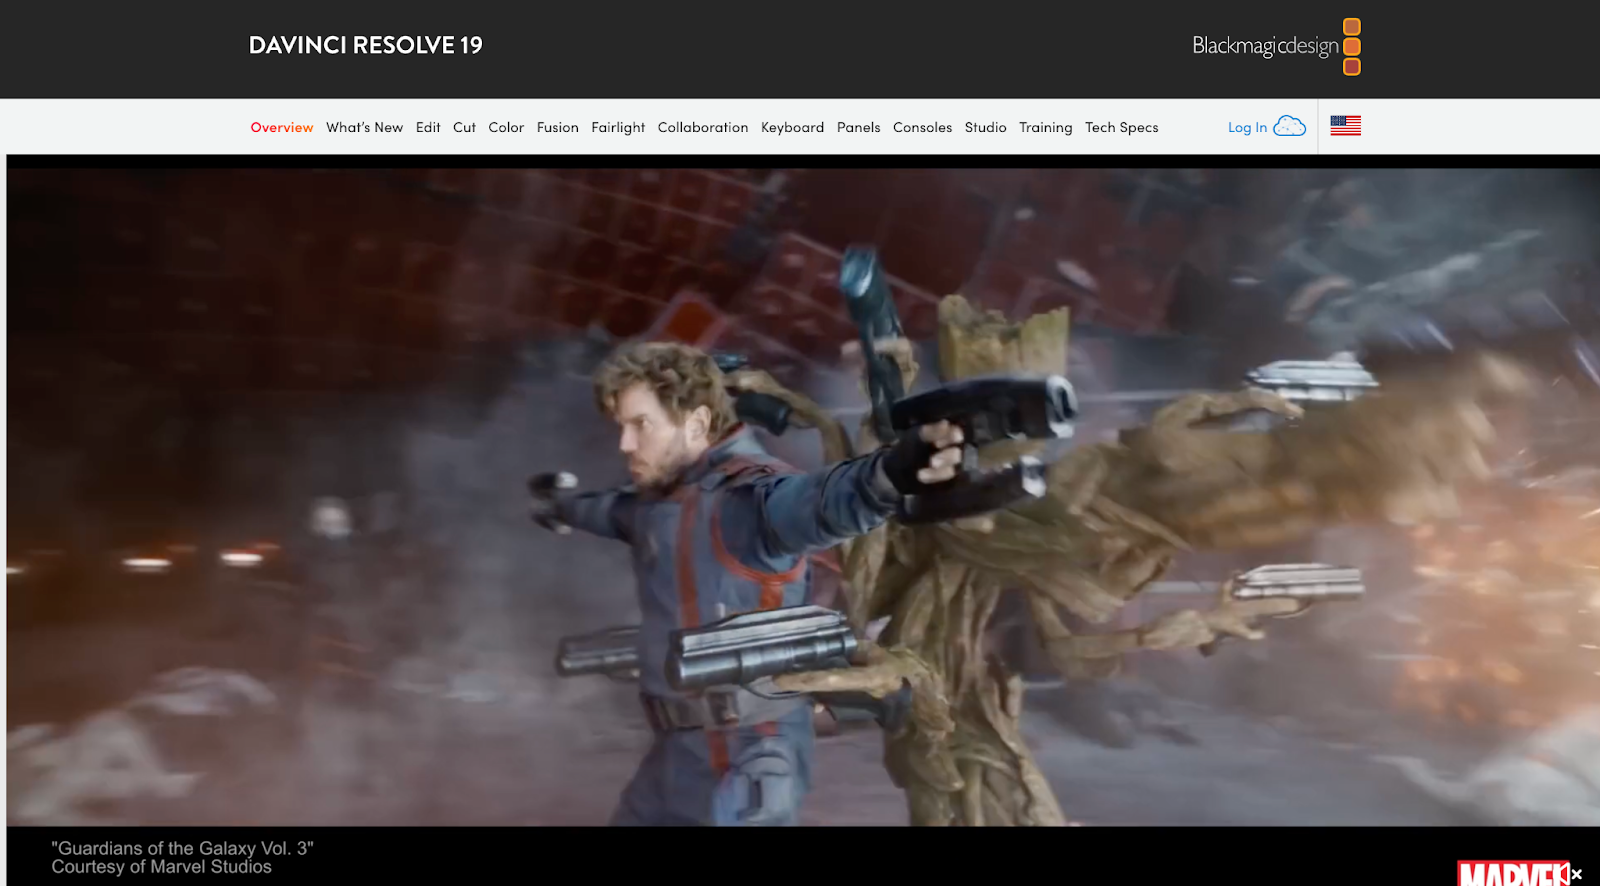Open the Overview tab
The height and width of the screenshot is (886, 1600).
[282, 127]
